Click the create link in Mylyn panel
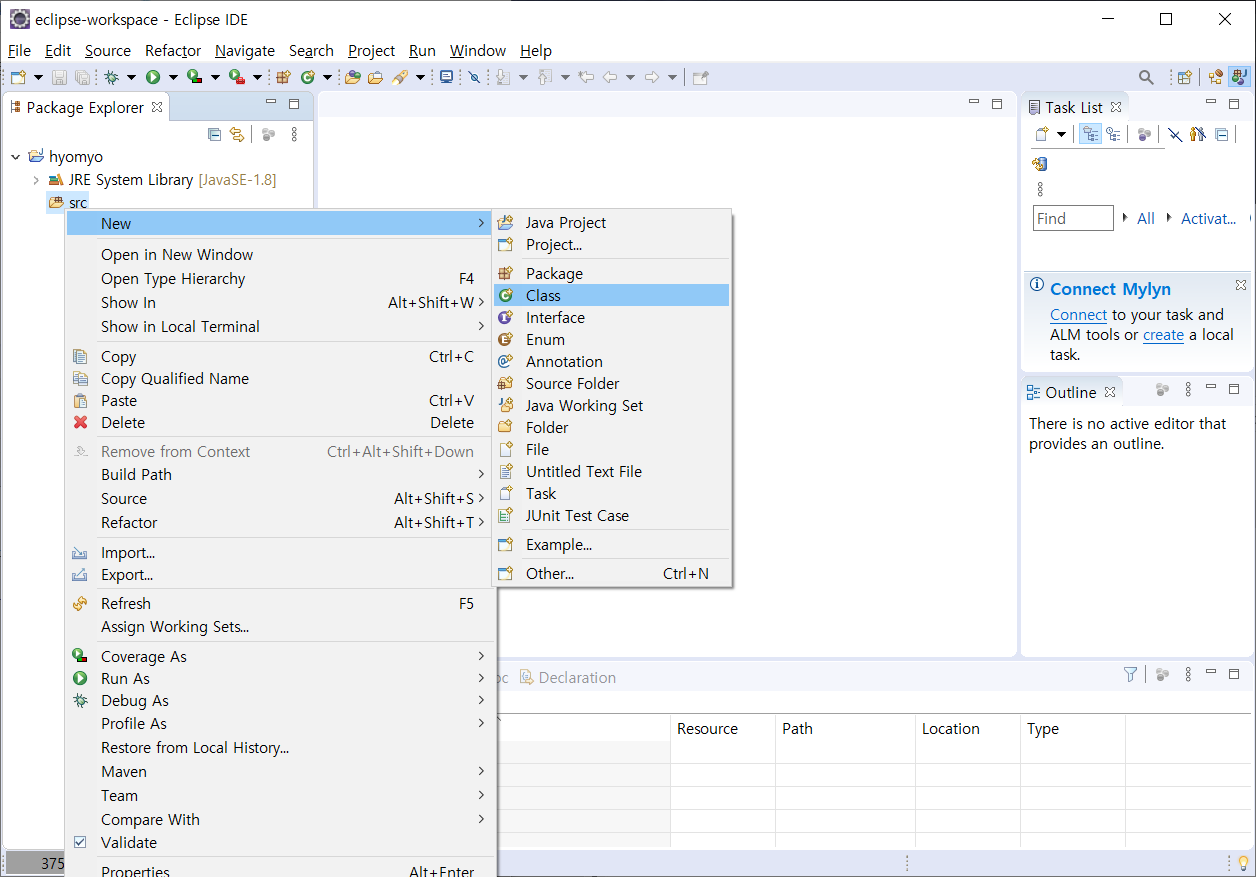1256x877 pixels. [1163, 334]
